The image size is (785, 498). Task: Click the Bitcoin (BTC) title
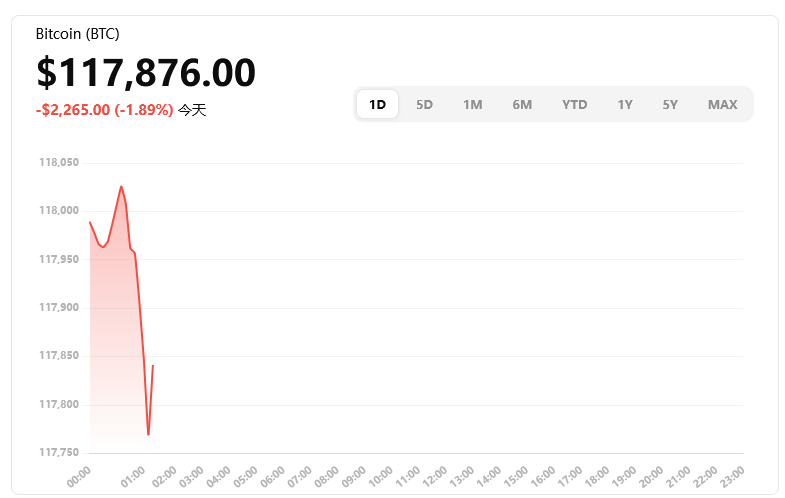click(x=77, y=34)
